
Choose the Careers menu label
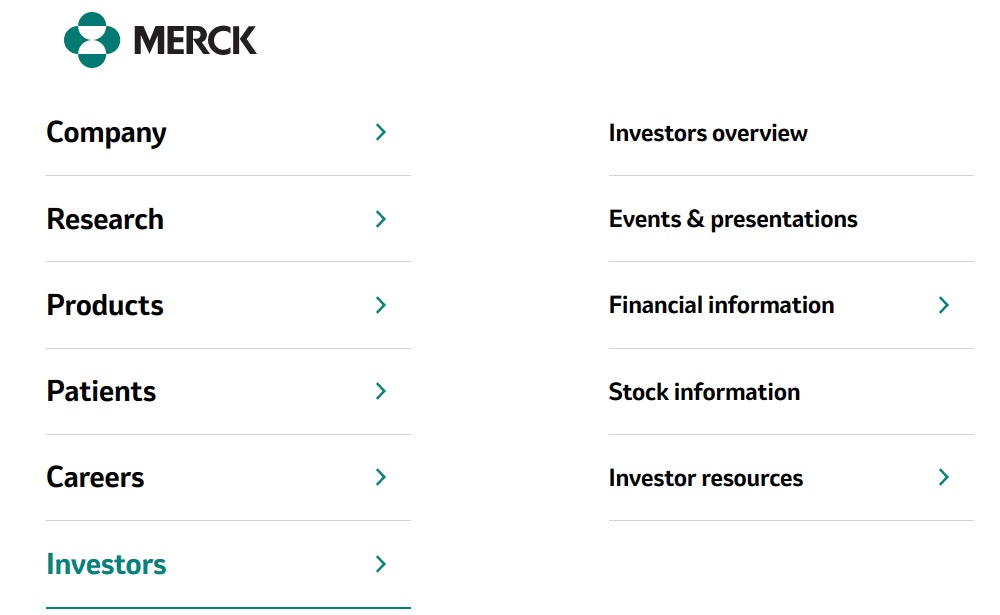[x=95, y=477]
